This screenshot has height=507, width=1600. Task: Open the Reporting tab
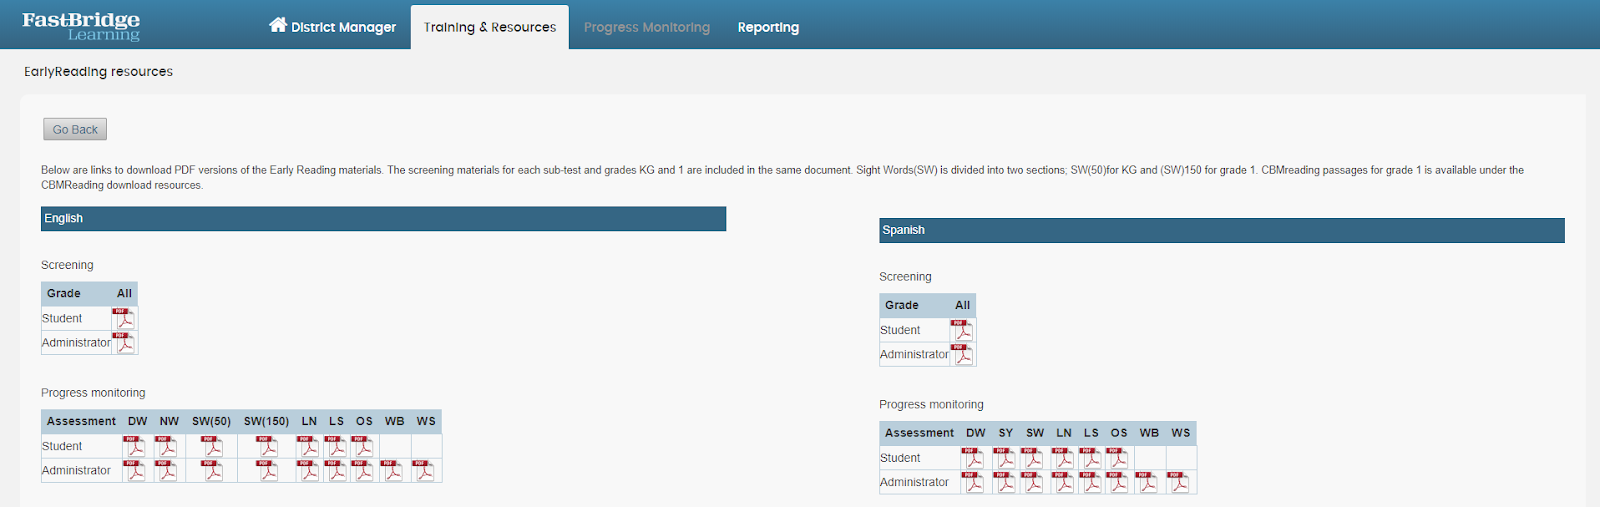click(x=768, y=27)
